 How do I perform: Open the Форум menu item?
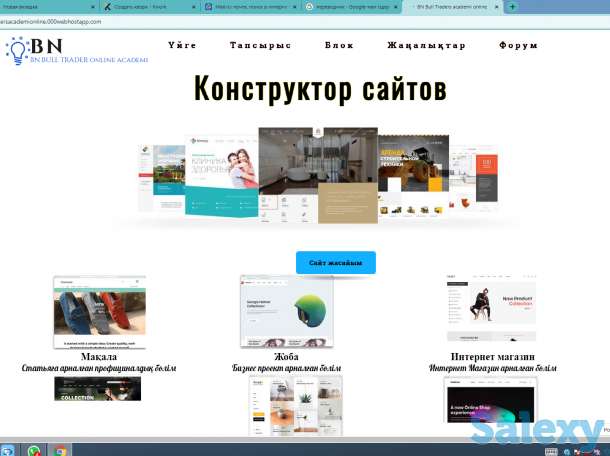tap(519, 45)
